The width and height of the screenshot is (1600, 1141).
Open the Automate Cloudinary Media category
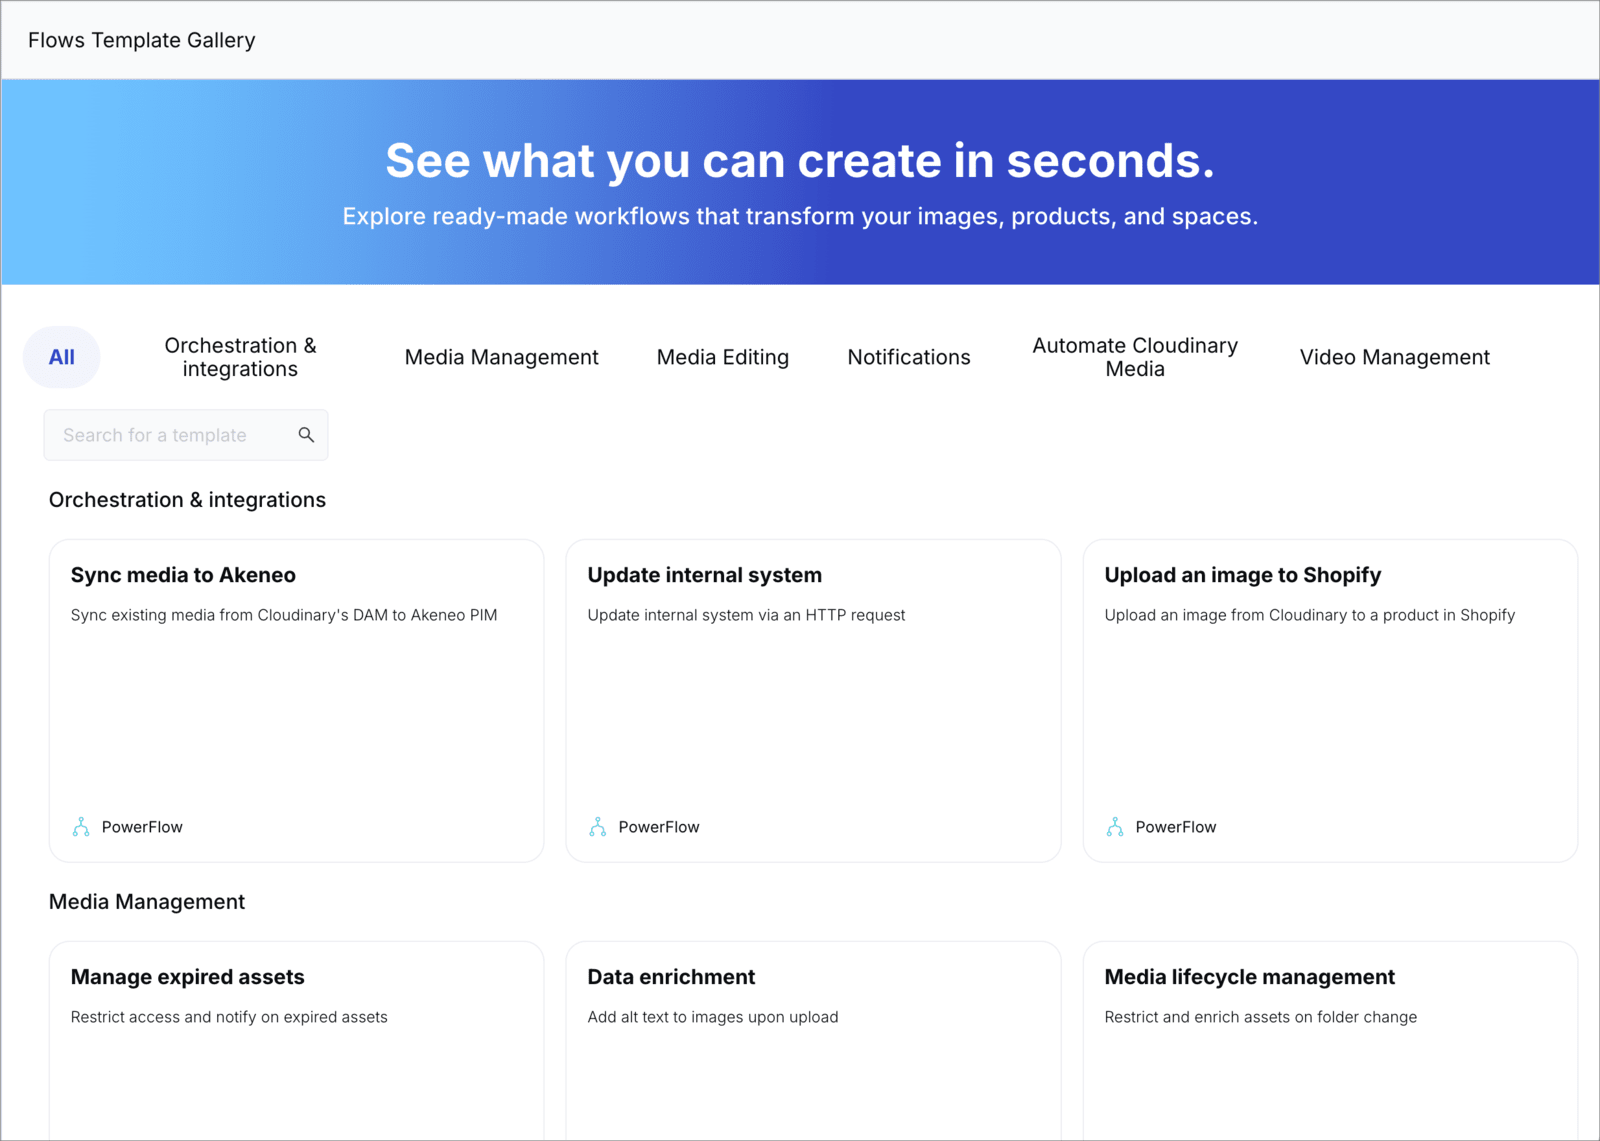[x=1134, y=356]
